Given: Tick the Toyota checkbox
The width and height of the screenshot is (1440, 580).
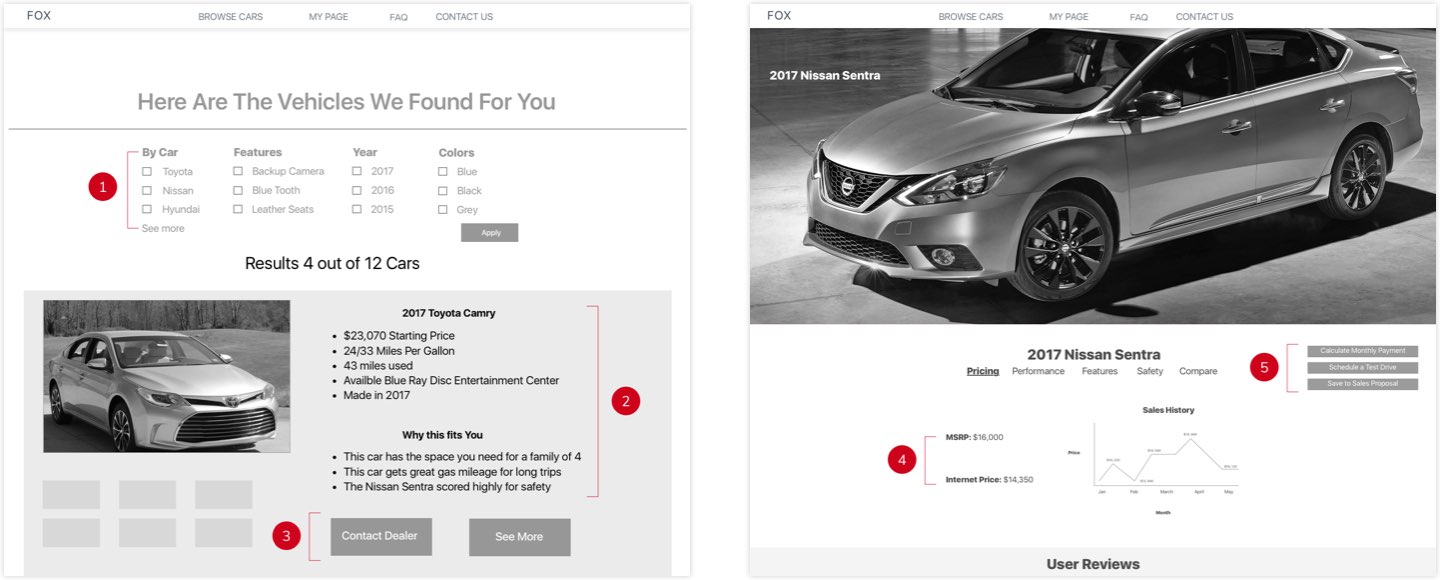Looking at the screenshot, I should [x=147, y=172].
